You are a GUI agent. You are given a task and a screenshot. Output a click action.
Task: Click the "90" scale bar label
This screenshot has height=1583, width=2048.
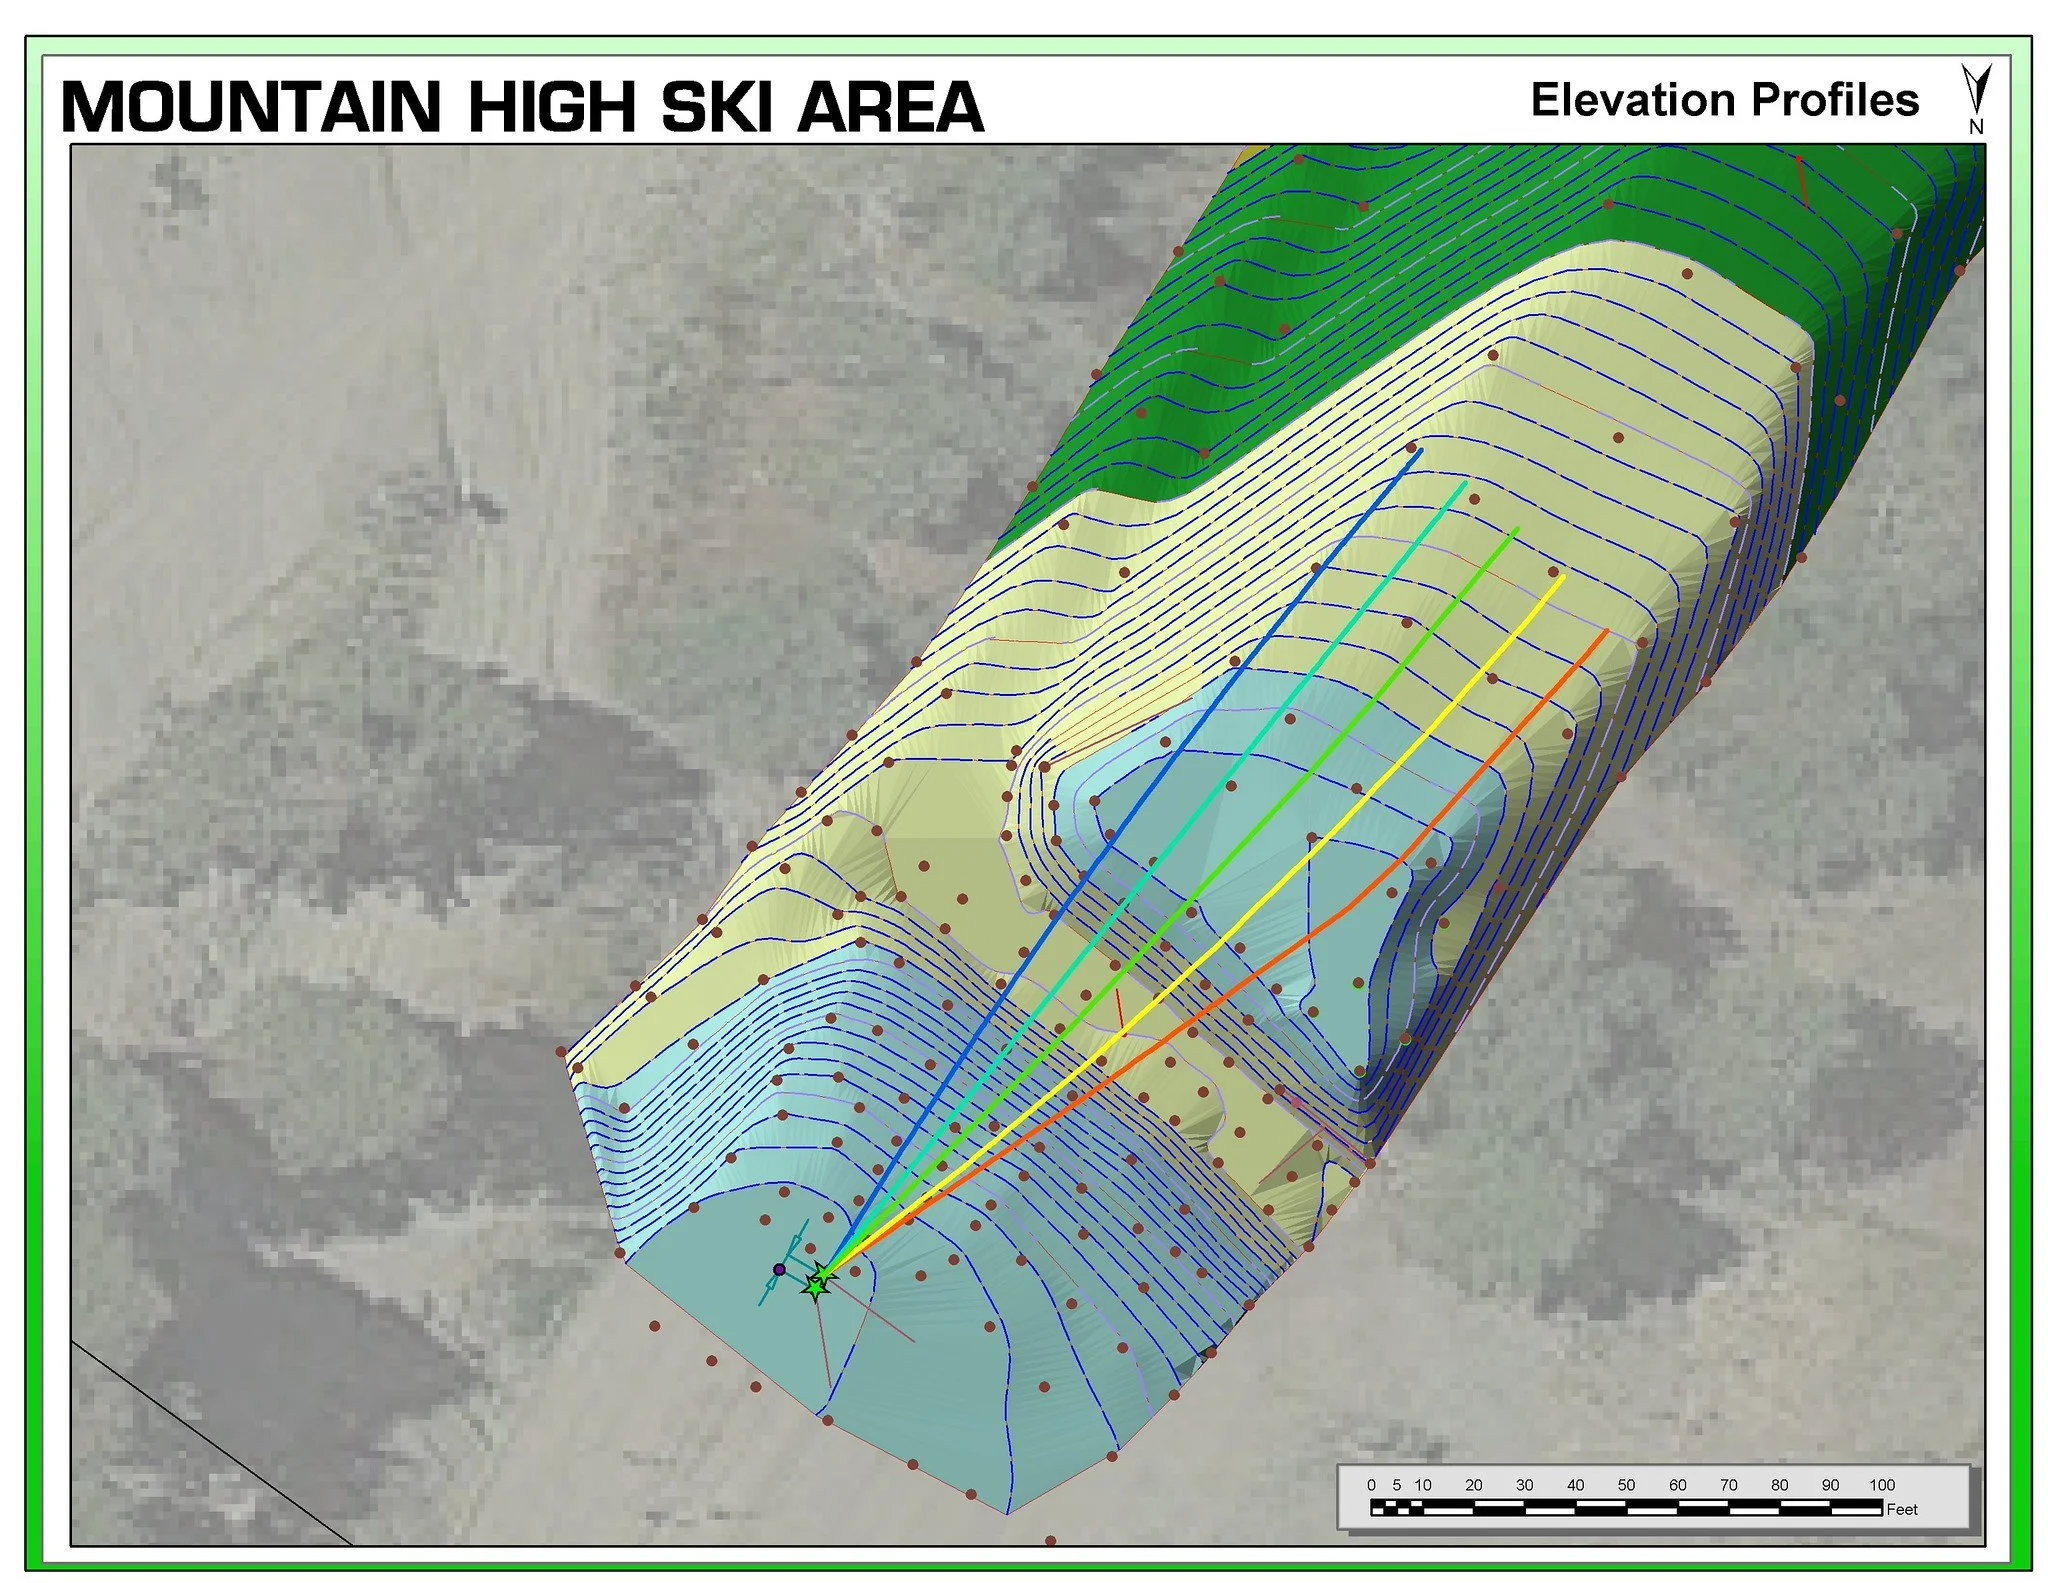click(1831, 1485)
